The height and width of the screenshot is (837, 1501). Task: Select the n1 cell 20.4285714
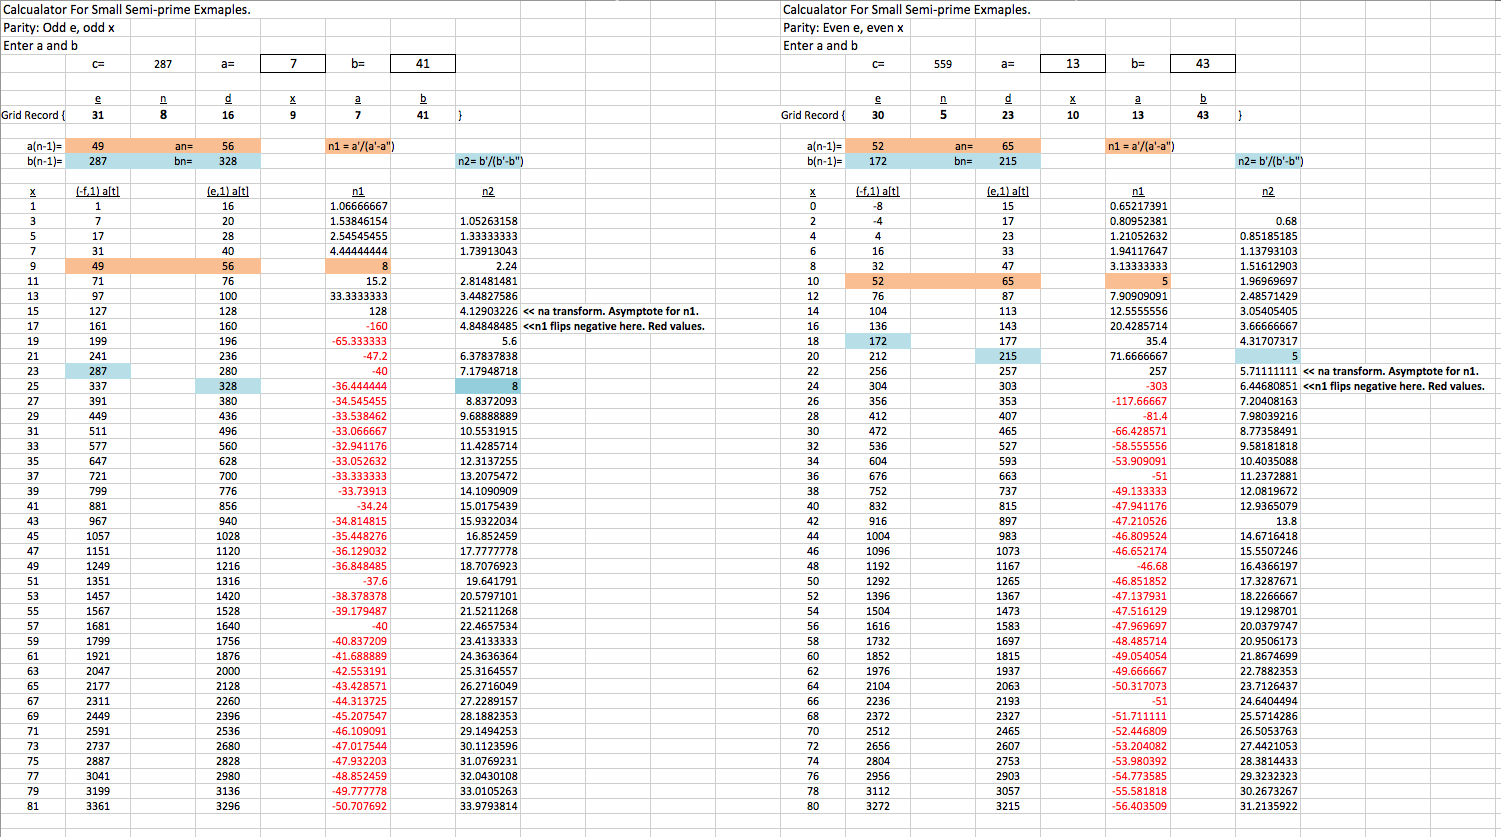pos(1138,326)
